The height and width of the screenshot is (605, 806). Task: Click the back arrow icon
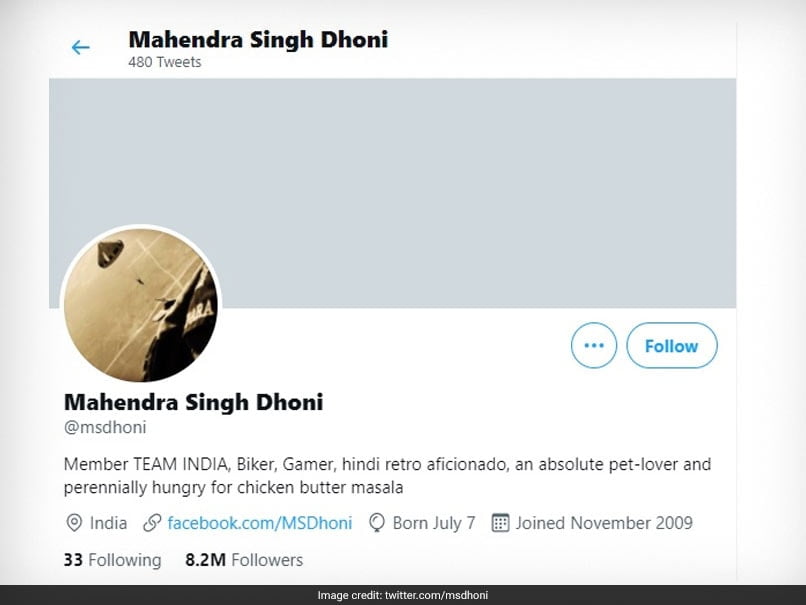80,47
